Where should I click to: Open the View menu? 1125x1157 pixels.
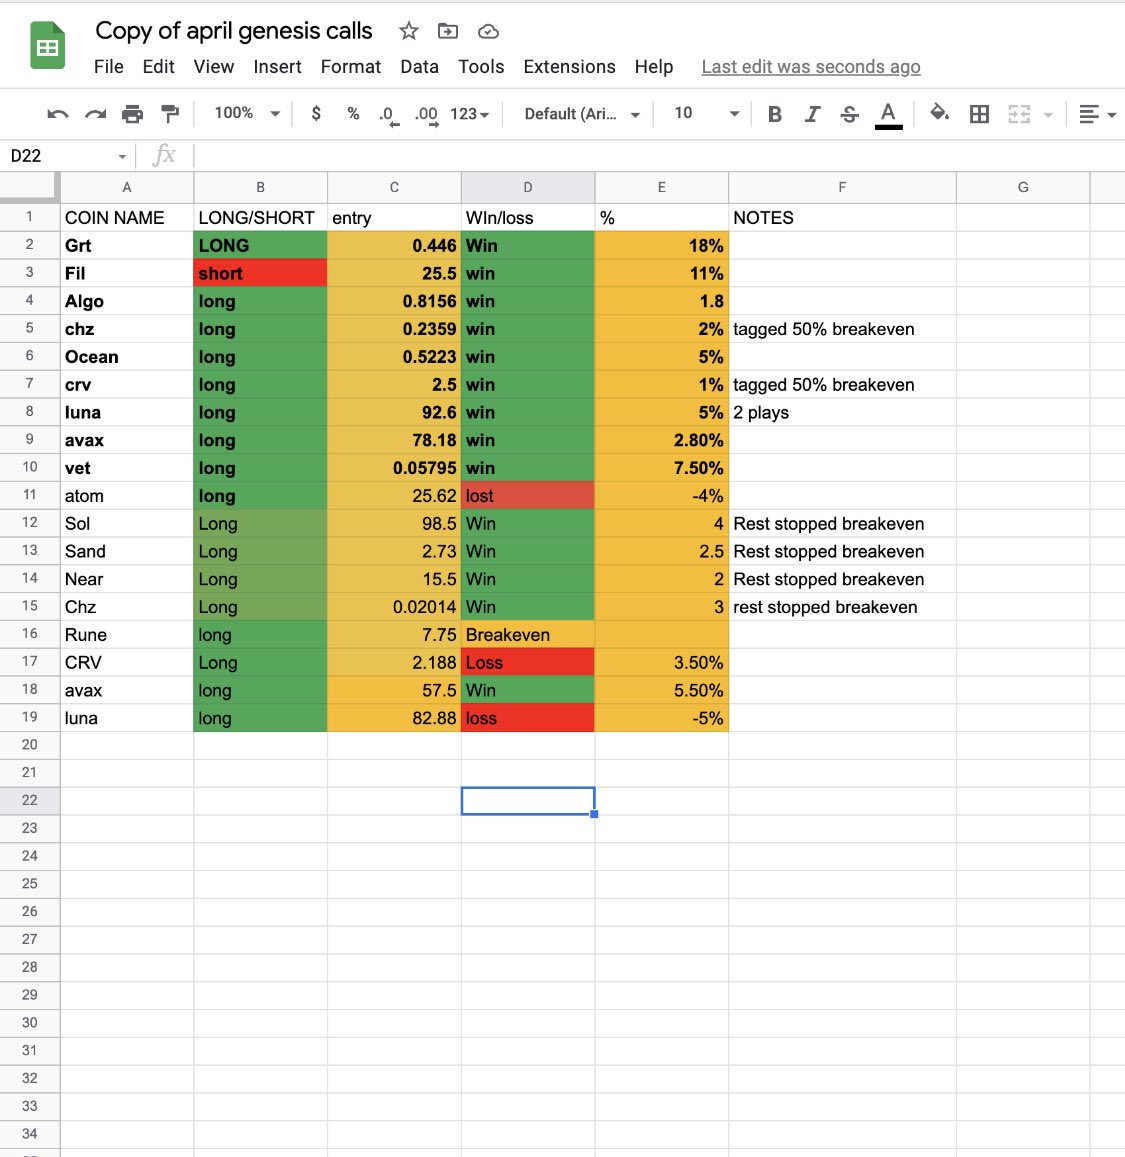(x=214, y=66)
